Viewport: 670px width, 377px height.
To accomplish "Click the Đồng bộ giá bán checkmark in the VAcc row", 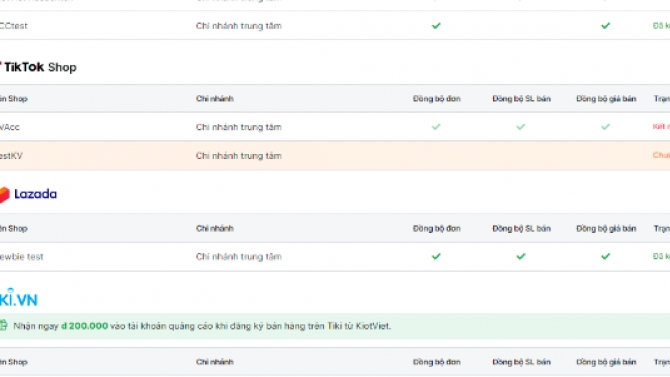I will click(x=605, y=127).
